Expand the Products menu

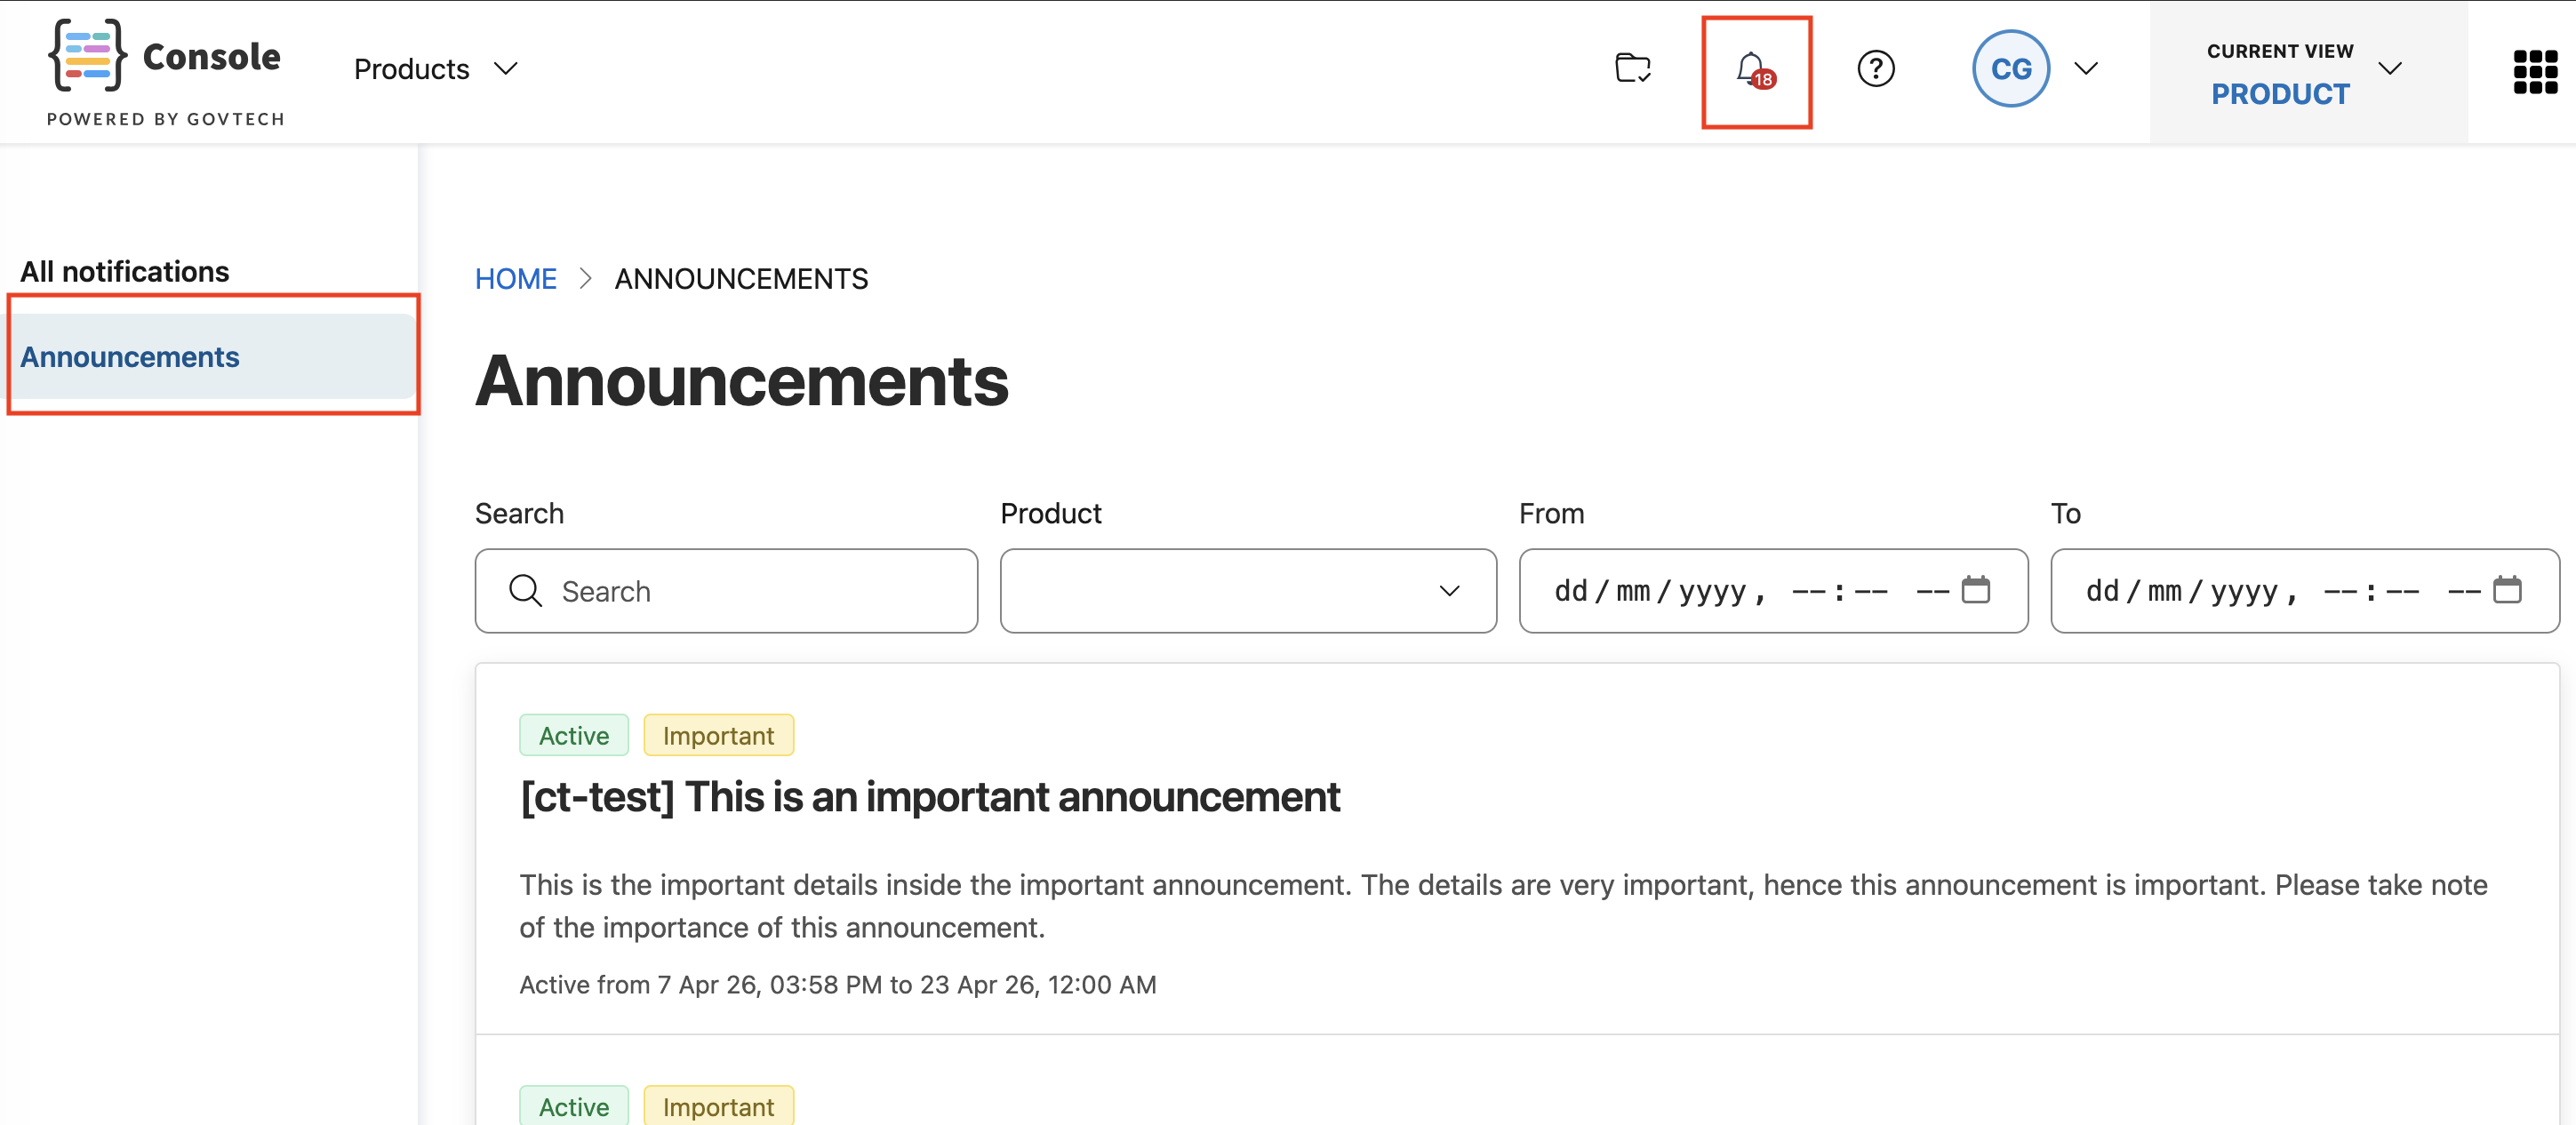pyautogui.click(x=435, y=68)
